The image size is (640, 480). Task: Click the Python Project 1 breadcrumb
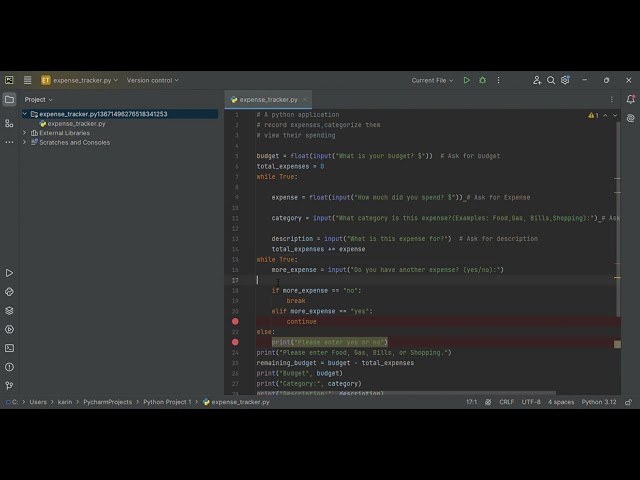pyautogui.click(x=167, y=402)
